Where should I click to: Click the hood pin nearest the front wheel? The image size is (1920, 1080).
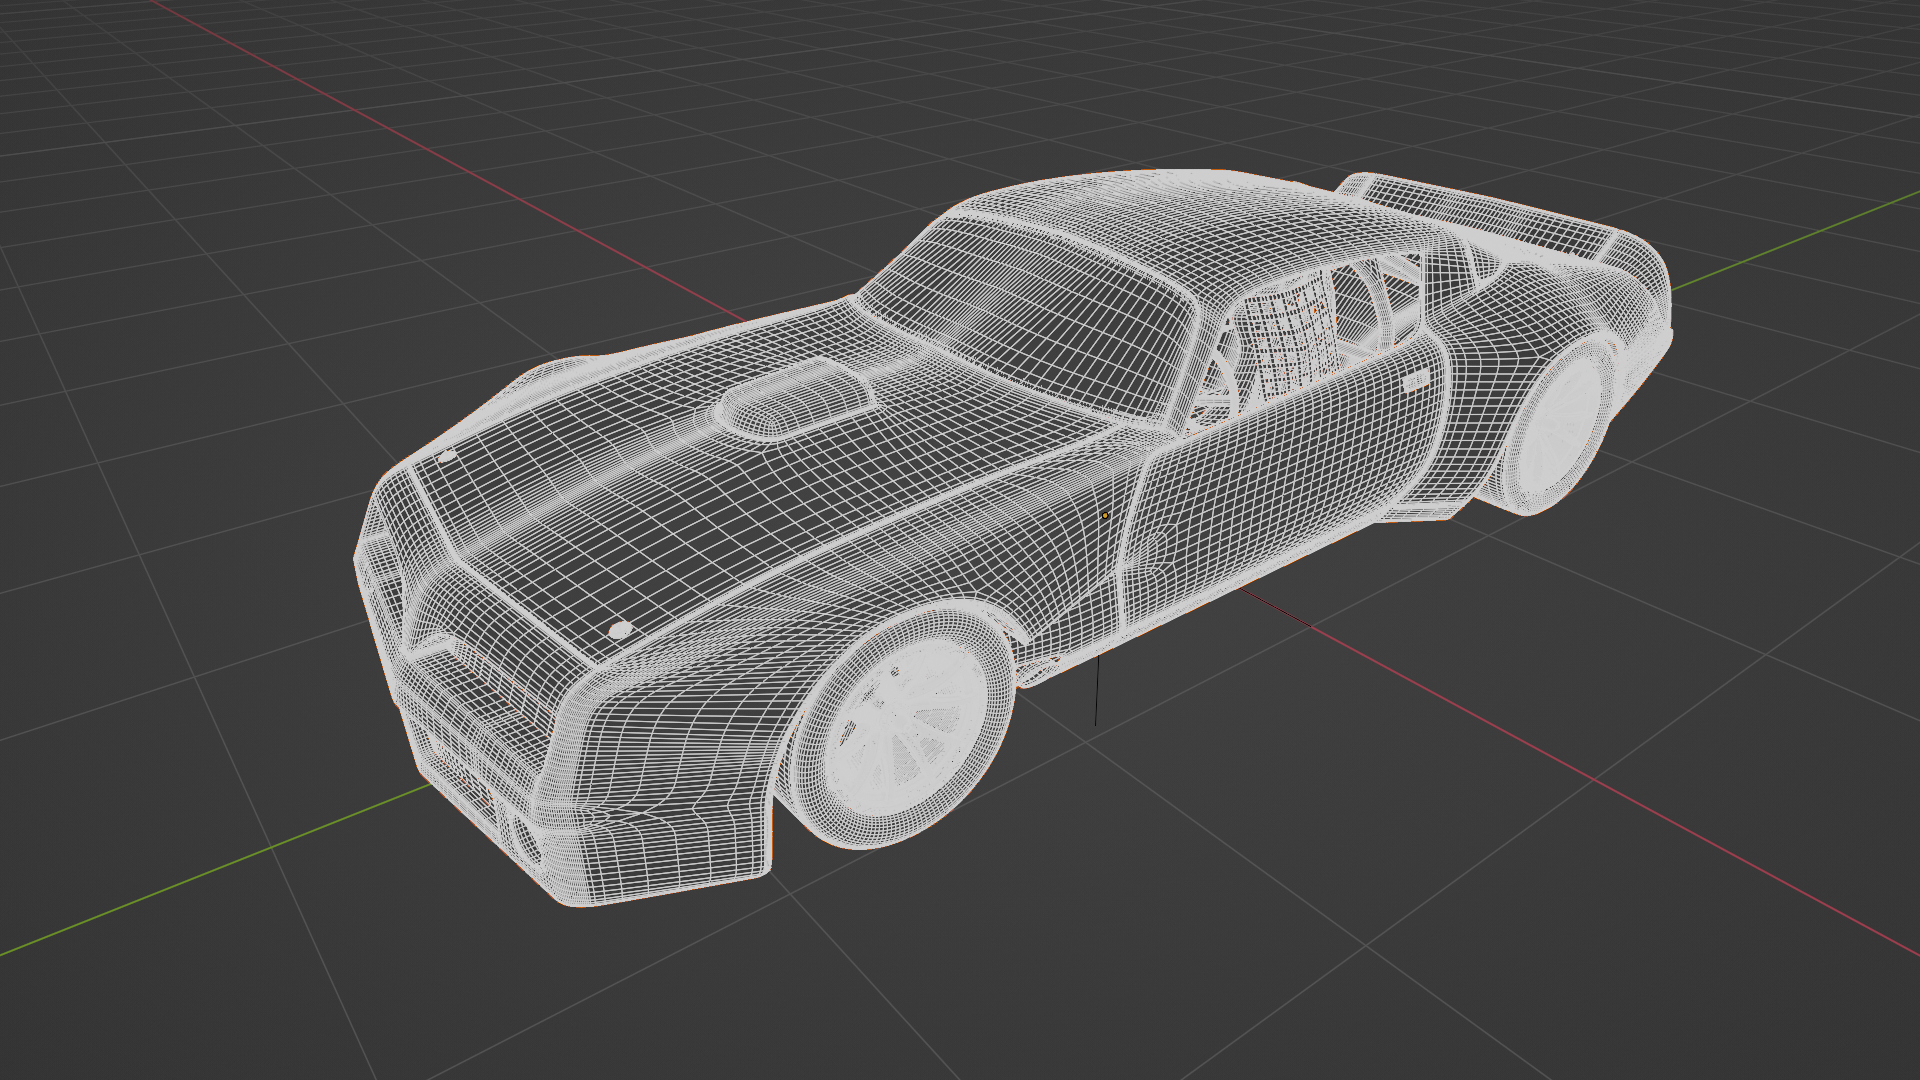click(x=621, y=630)
